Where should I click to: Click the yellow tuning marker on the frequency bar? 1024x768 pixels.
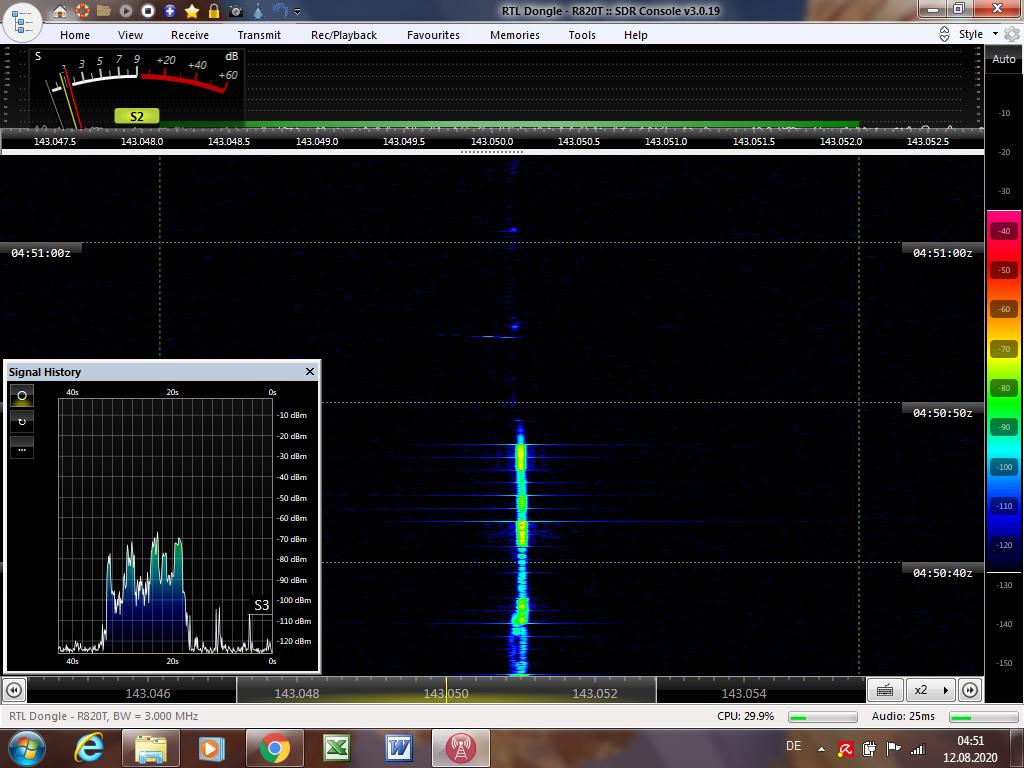click(447, 690)
